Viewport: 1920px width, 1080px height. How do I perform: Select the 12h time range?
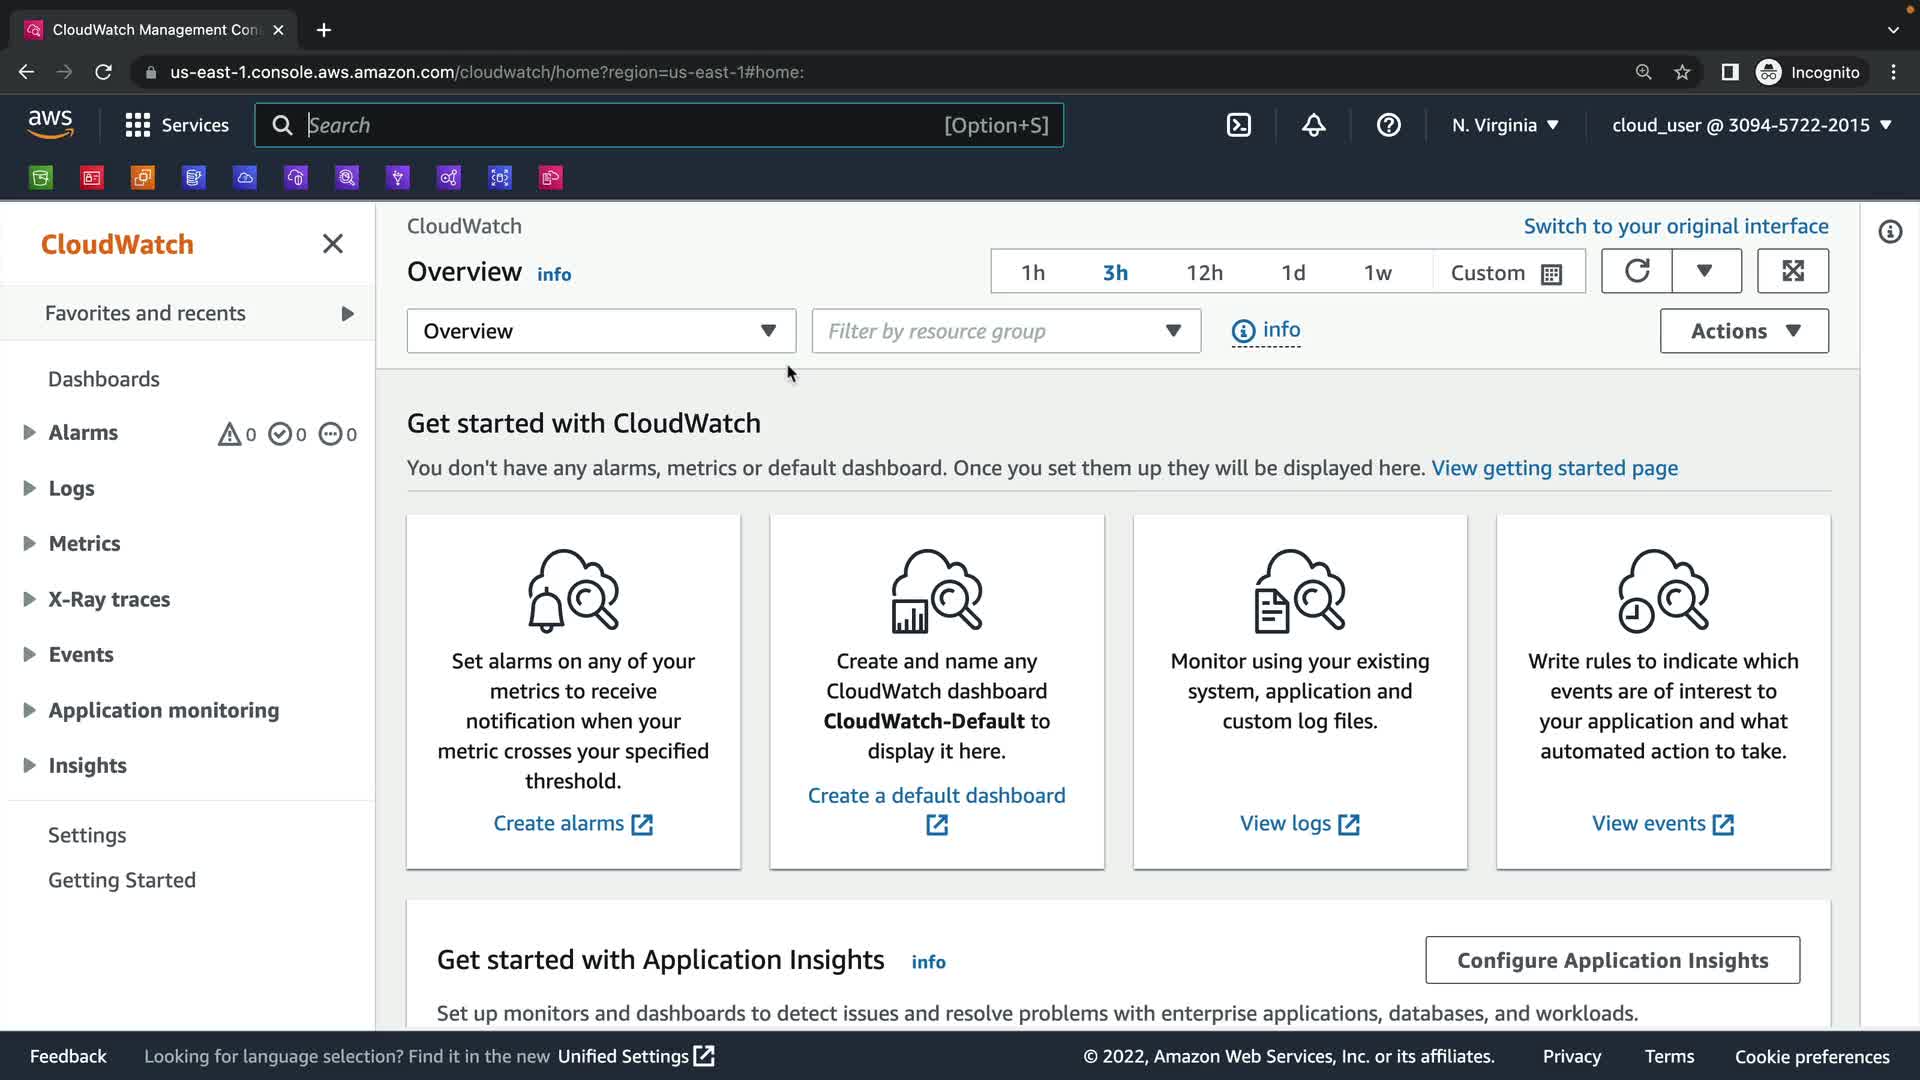pyautogui.click(x=1204, y=273)
